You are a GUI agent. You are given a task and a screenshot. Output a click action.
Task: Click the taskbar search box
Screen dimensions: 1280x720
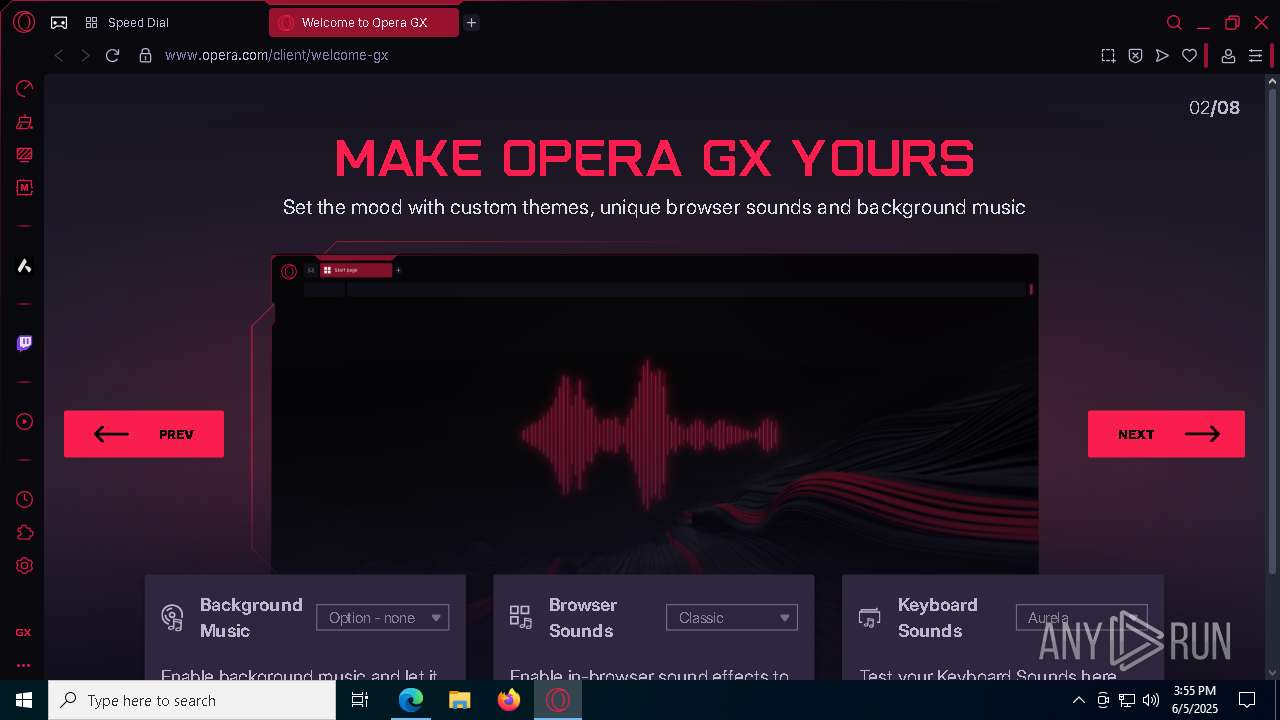pyautogui.click(x=192, y=700)
